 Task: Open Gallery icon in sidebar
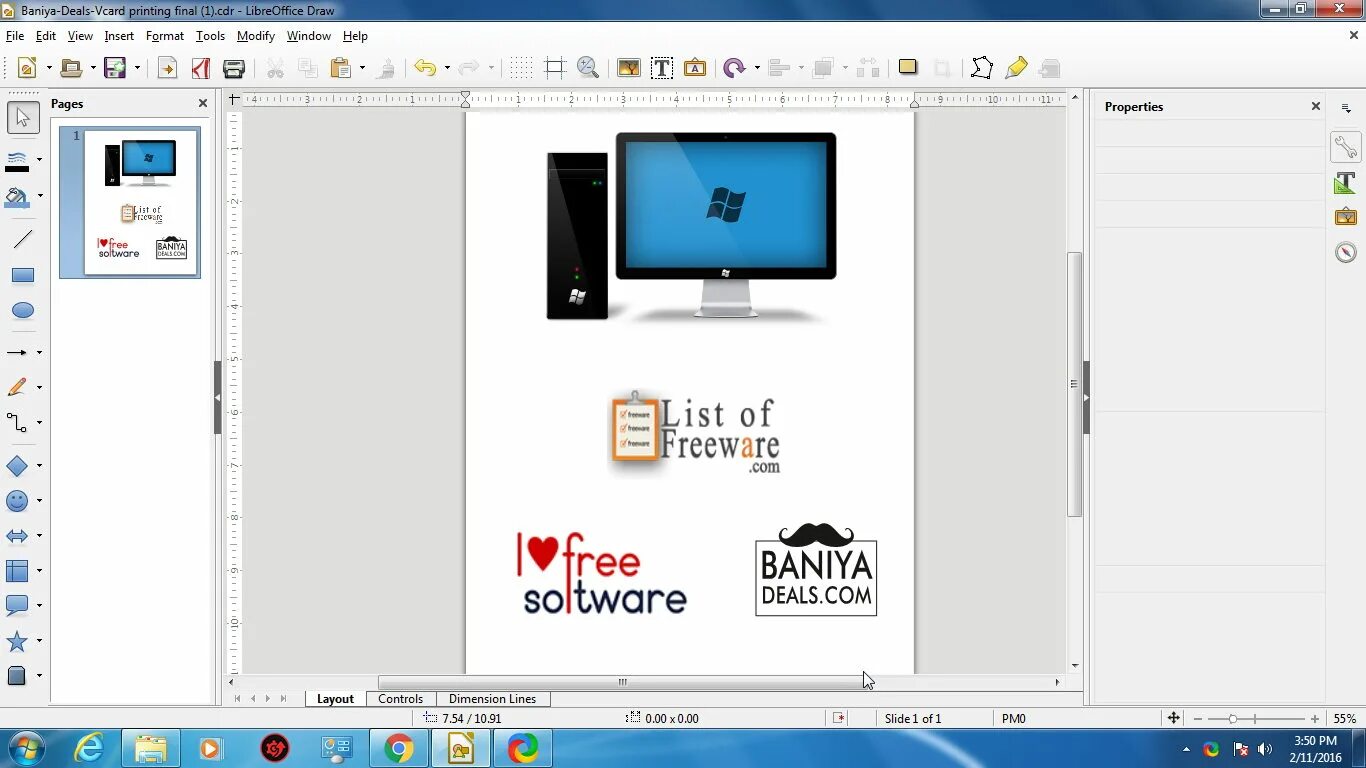point(1346,217)
